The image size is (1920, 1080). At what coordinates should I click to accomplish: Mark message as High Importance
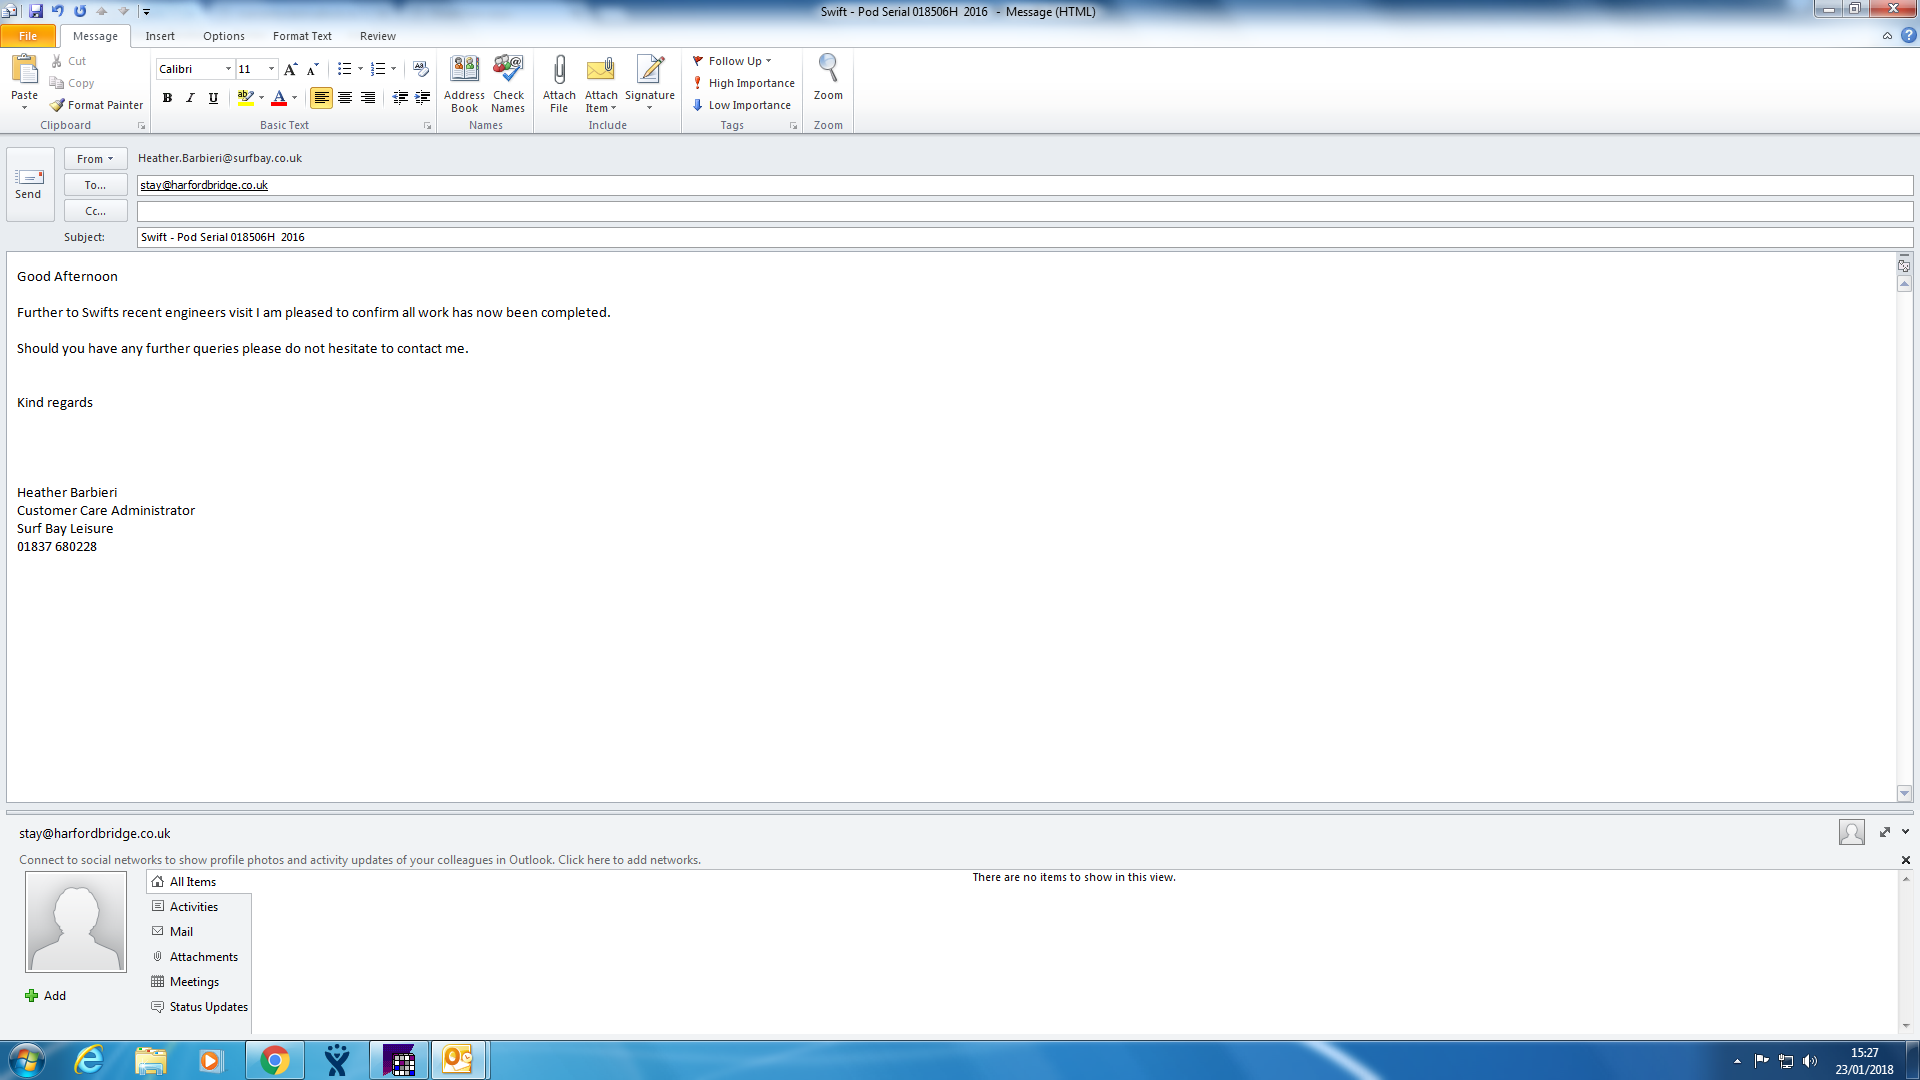click(743, 83)
